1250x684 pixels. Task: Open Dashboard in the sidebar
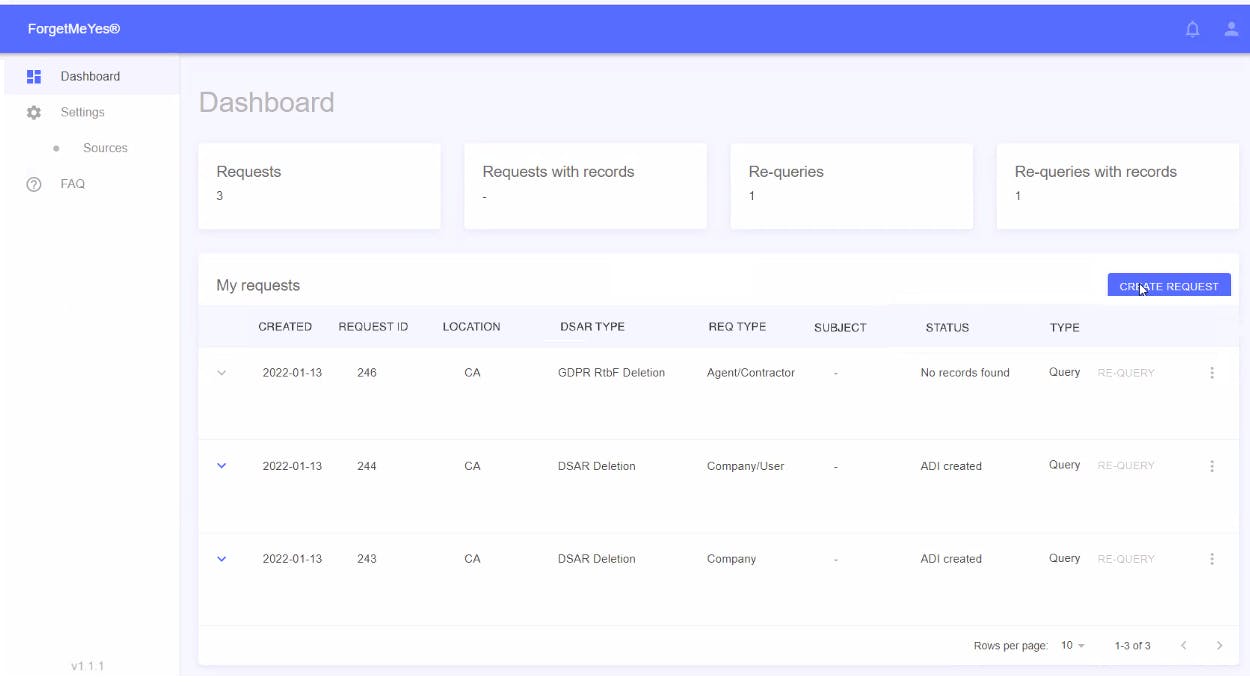(x=90, y=76)
